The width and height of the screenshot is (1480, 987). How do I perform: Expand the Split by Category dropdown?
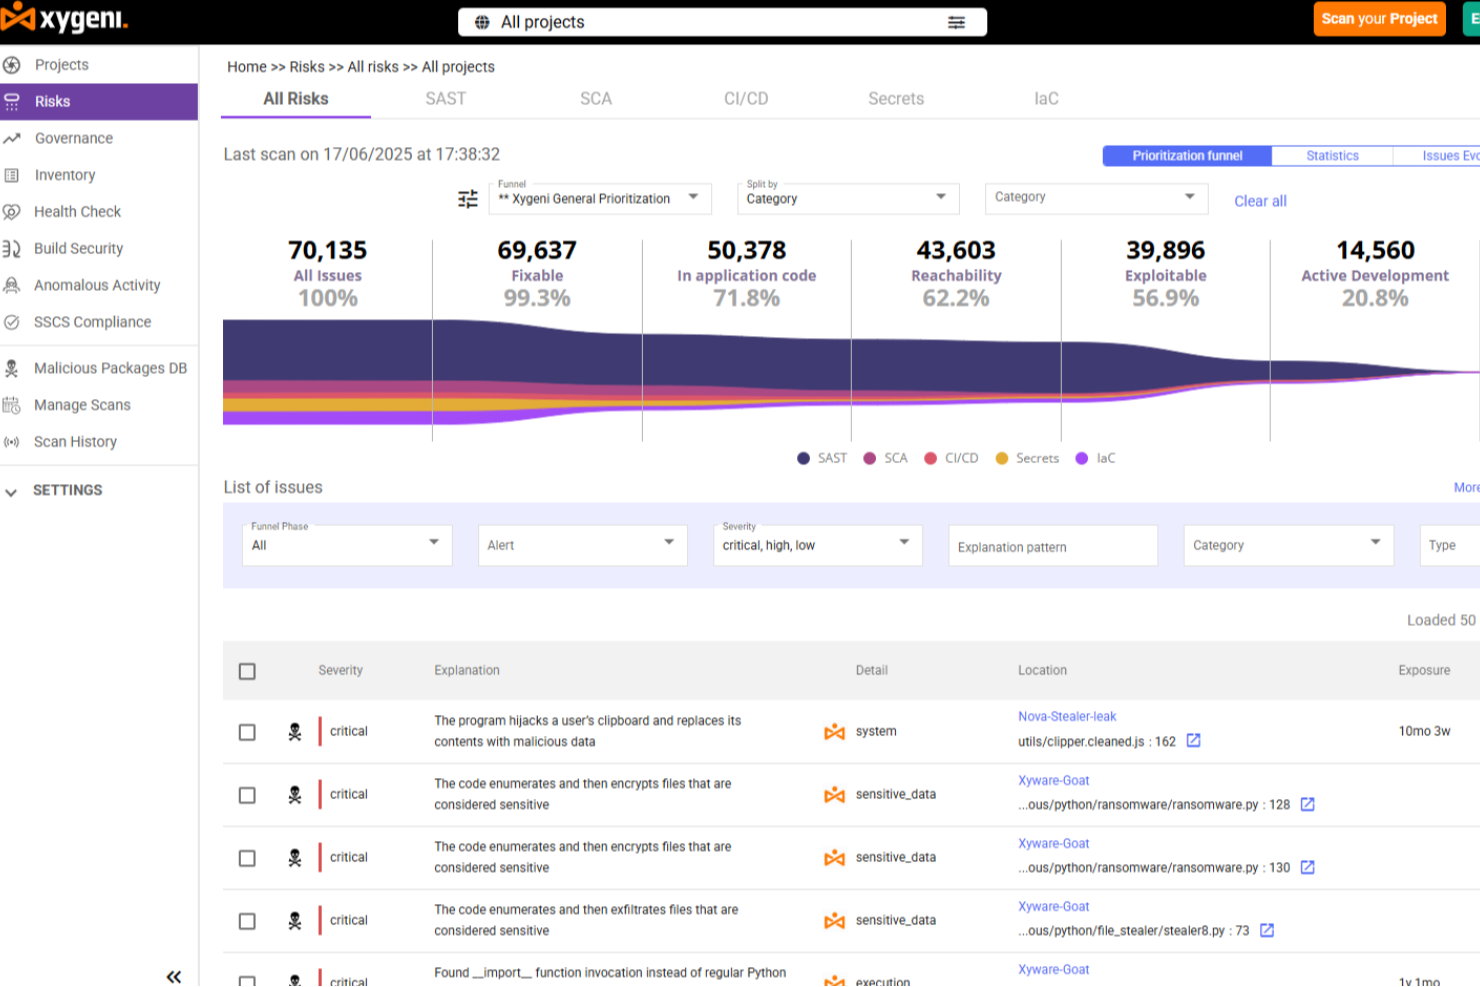(x=847, y=199)
